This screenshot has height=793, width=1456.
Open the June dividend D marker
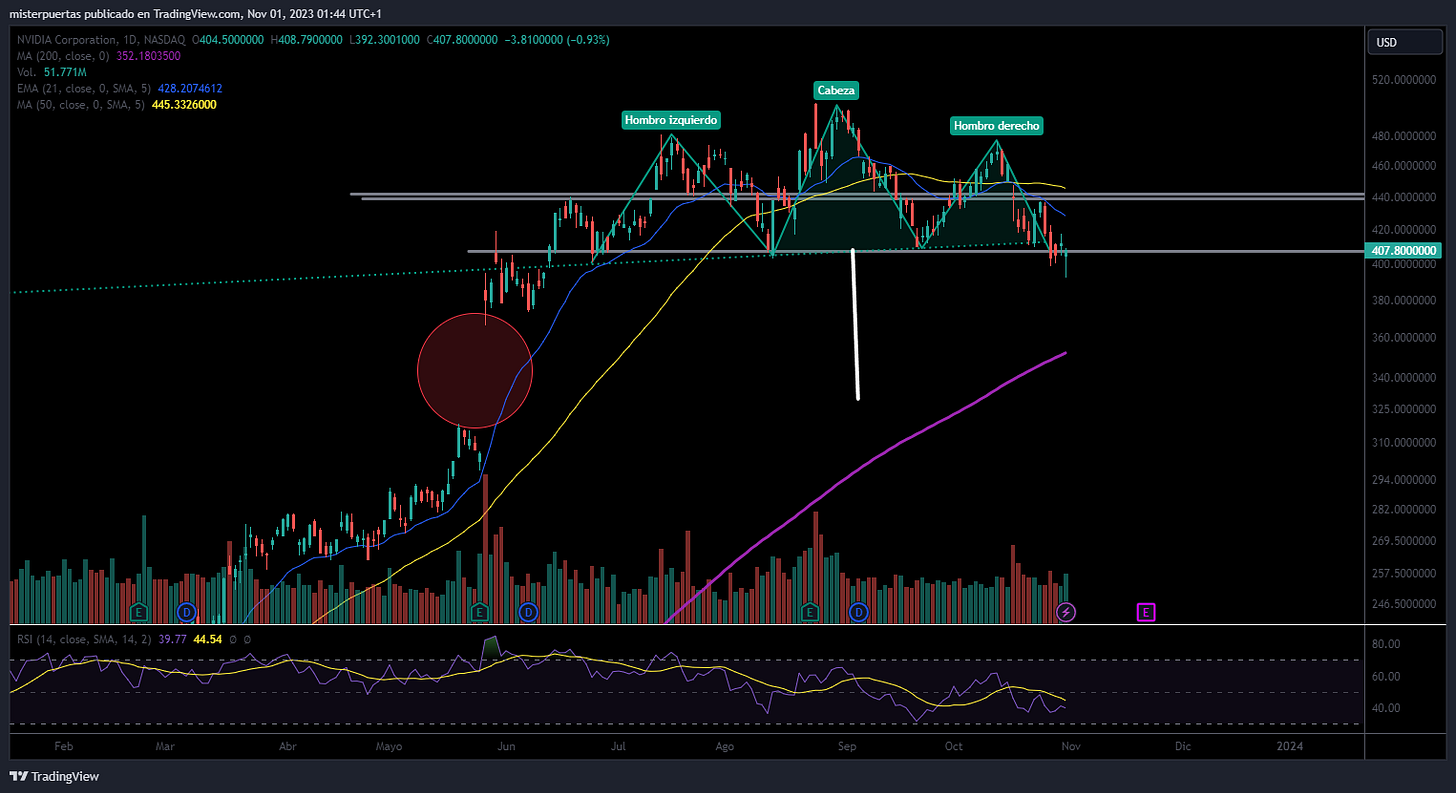click(x=529, y=611)
